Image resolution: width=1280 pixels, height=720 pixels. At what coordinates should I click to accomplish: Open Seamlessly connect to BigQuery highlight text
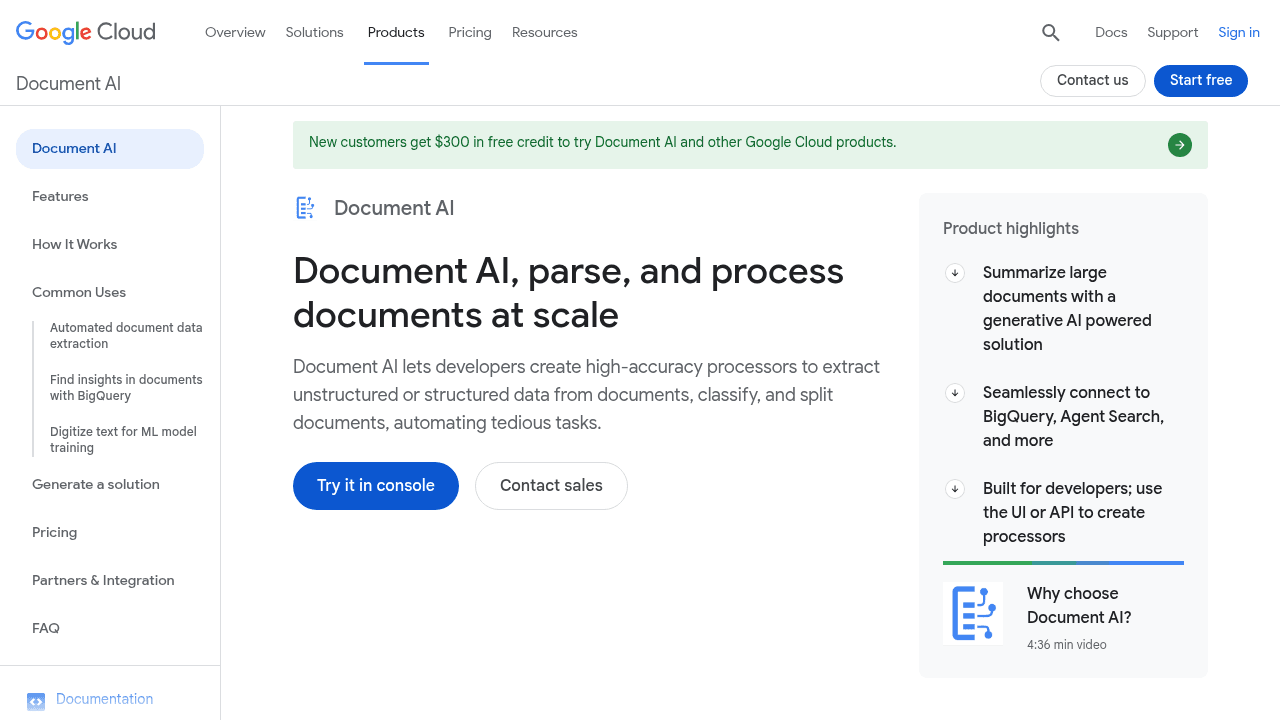[x=1073, y=416]
